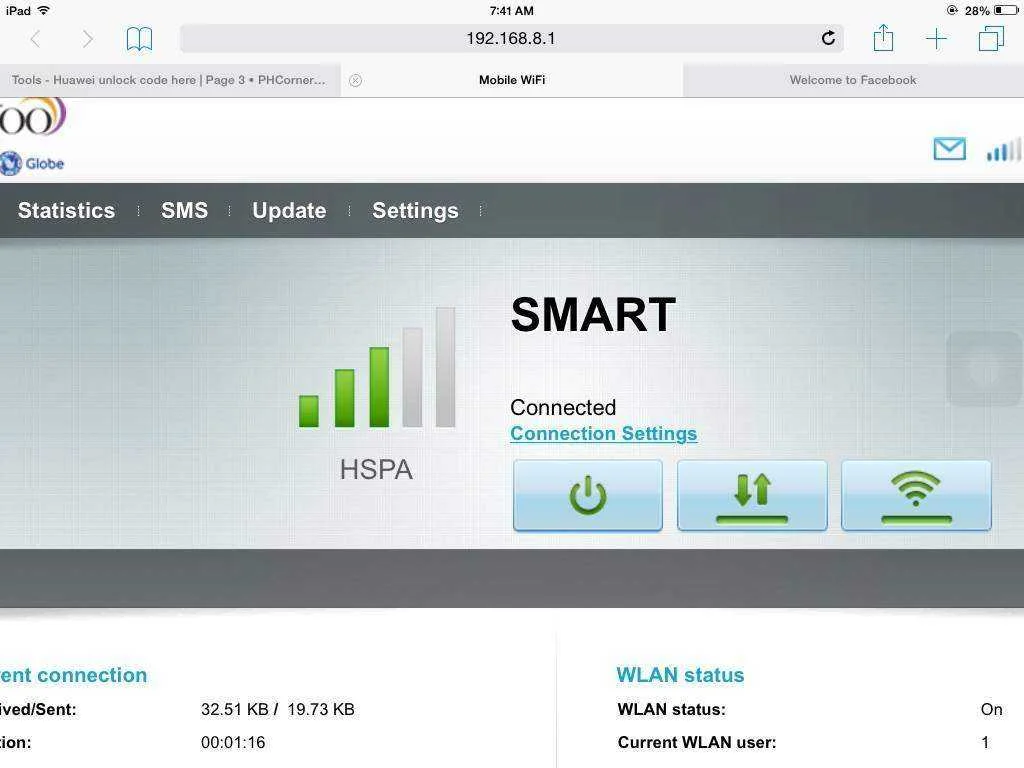Screen dimensions: 1024x768
Task: Click the header signal strength icon
Action: [1004, 150]
